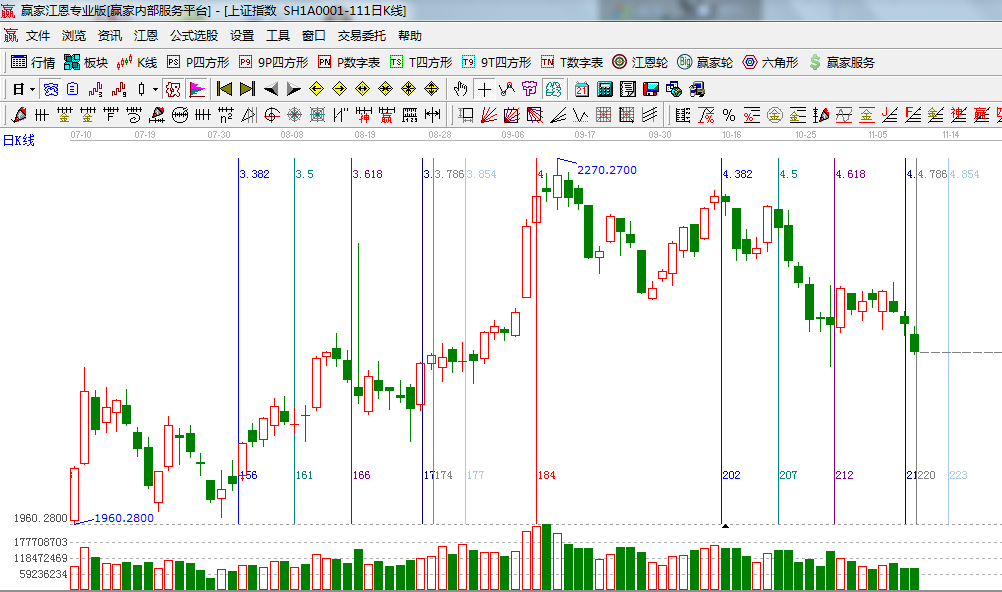
Task: Open the 行情 market quotes view
Action: click(33, 62)
